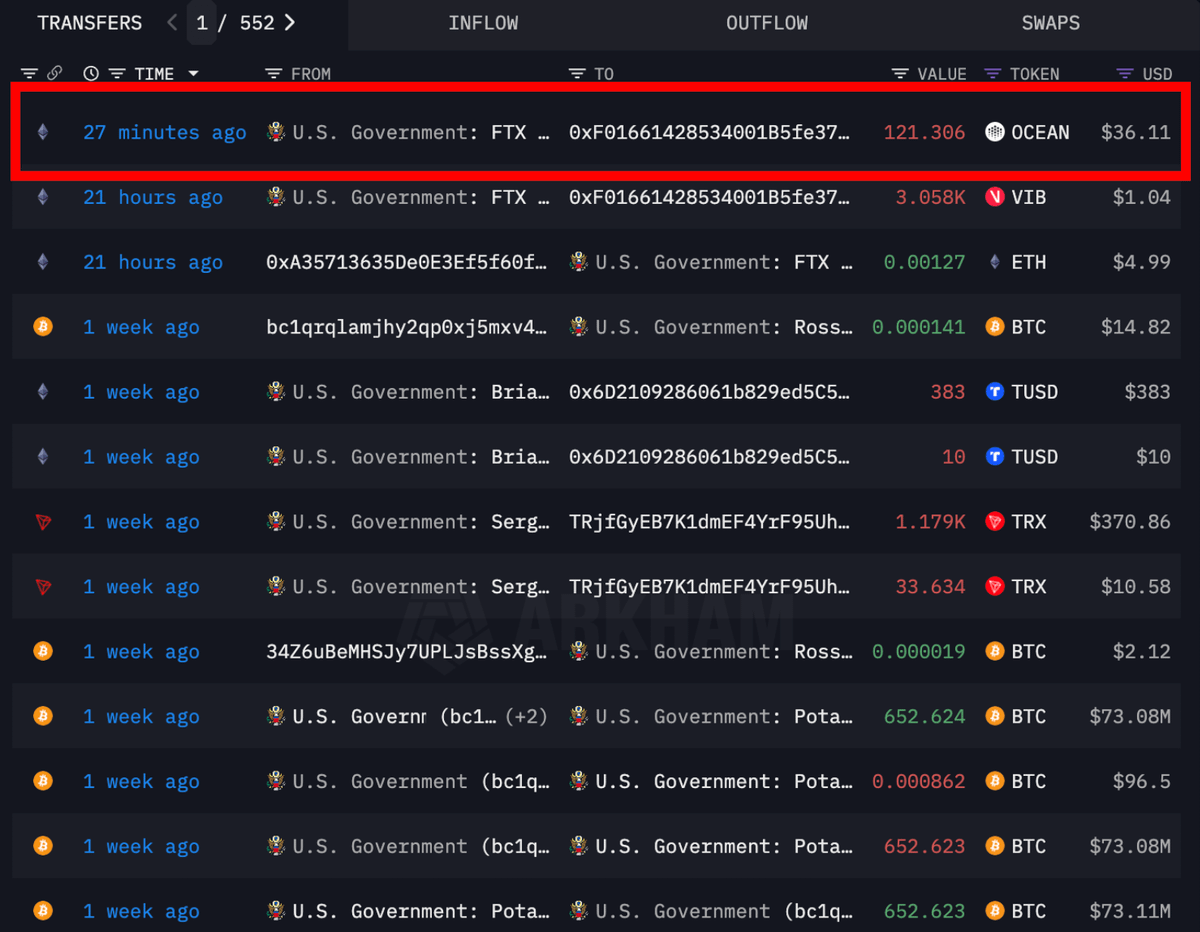Open the SWAPS tab
The width and height of the screenshot is (1200, 932).
click(x=1050, y=23)
